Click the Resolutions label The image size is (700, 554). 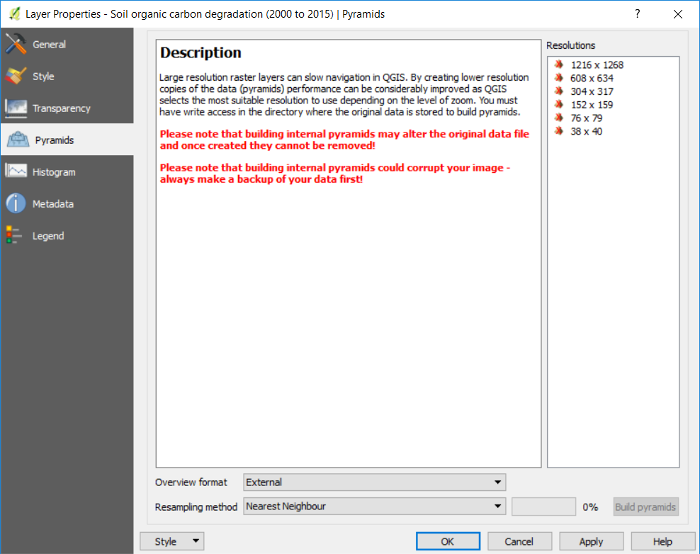coord(571,46)
